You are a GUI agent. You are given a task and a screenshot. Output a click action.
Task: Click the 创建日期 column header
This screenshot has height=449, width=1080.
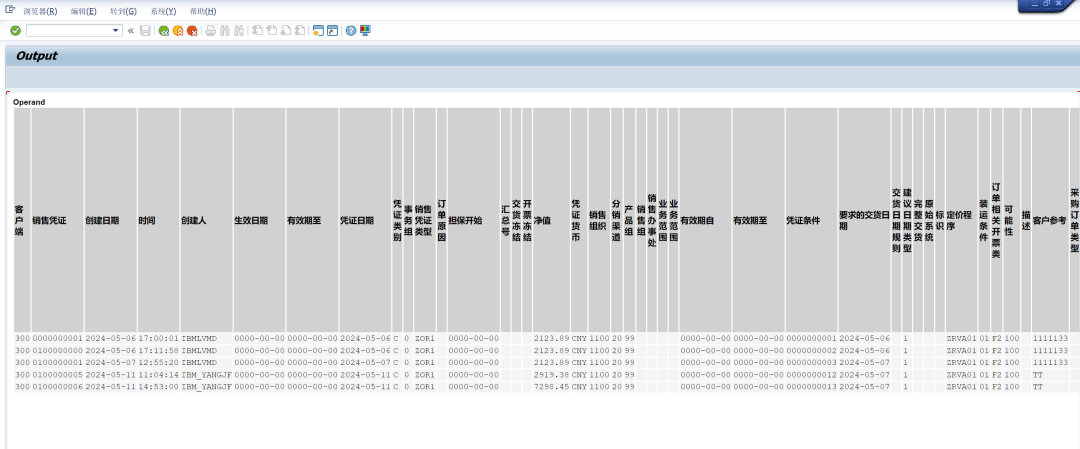tap(111, 220)
